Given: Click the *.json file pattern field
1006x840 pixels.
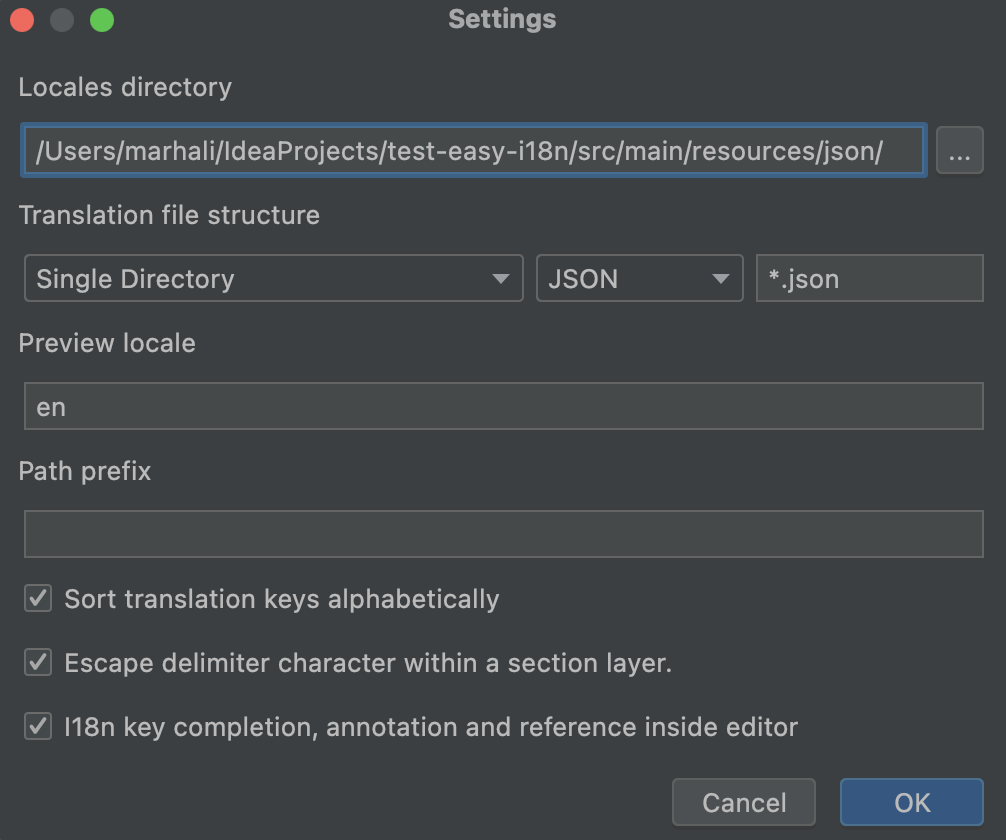Looking at the screenshot, I should pyautogui.click(x=869, y=279).
